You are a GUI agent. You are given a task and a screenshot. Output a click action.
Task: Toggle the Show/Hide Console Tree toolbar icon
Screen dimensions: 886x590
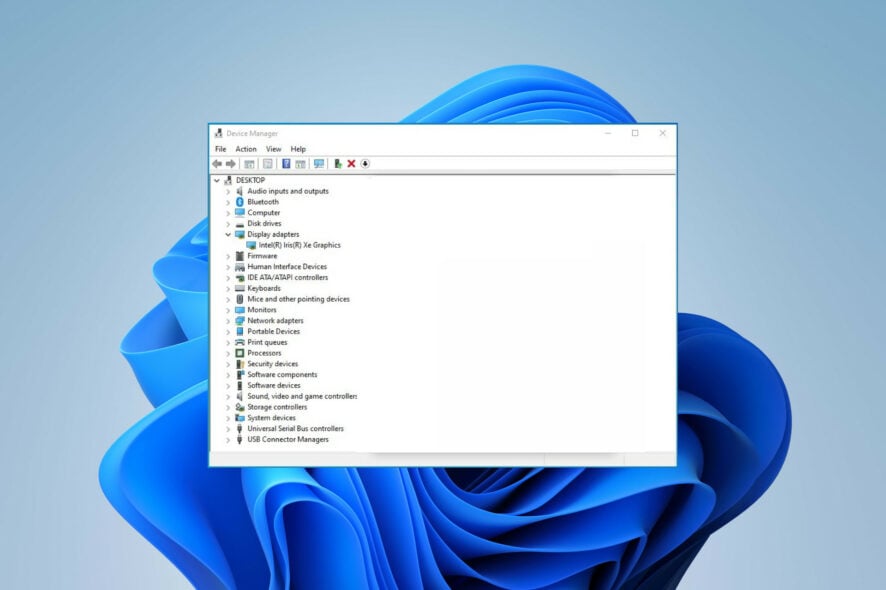coord(249,164)
